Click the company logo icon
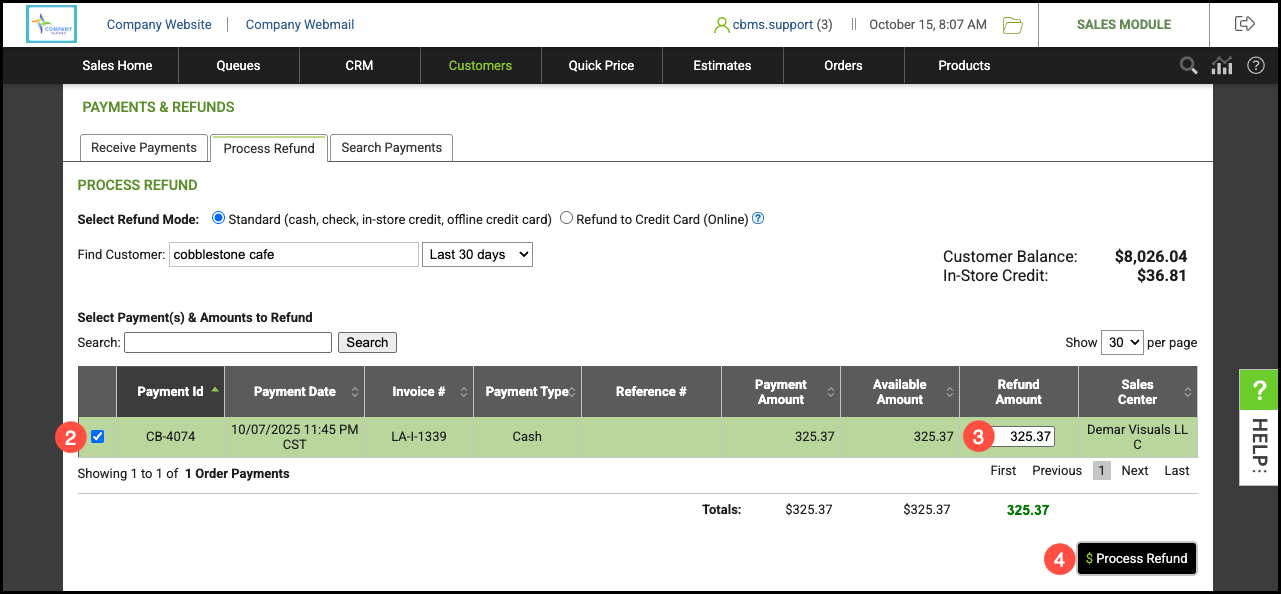Image resolution: width=1281 pixels, height=594 pixels. coord(51,24)
